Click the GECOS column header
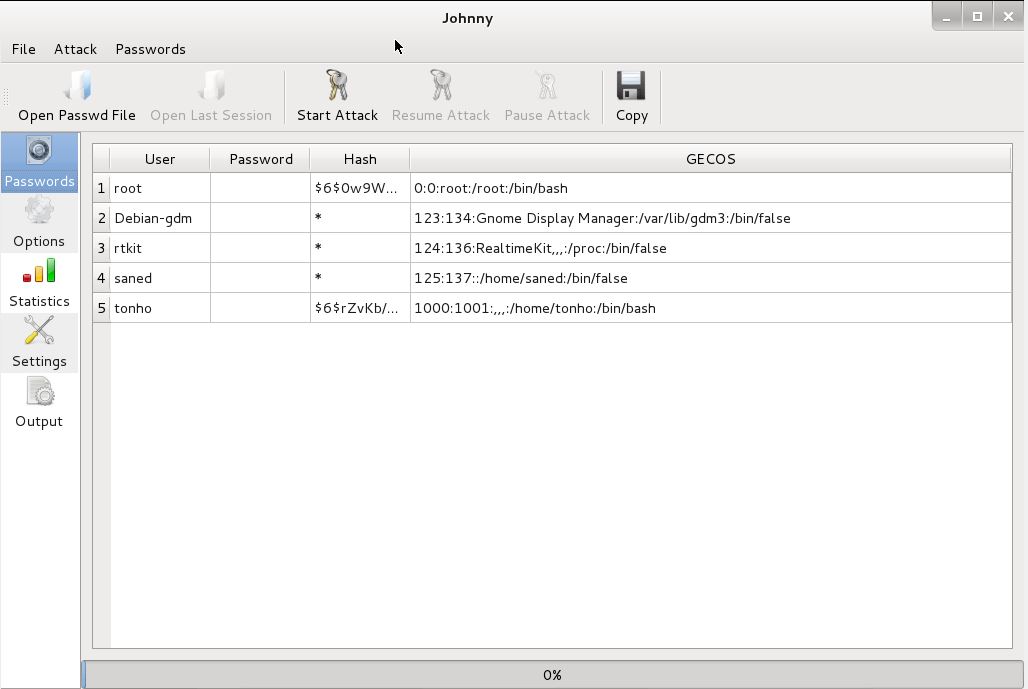Viewport: 1028px width, 689px height. pos(711,159)
